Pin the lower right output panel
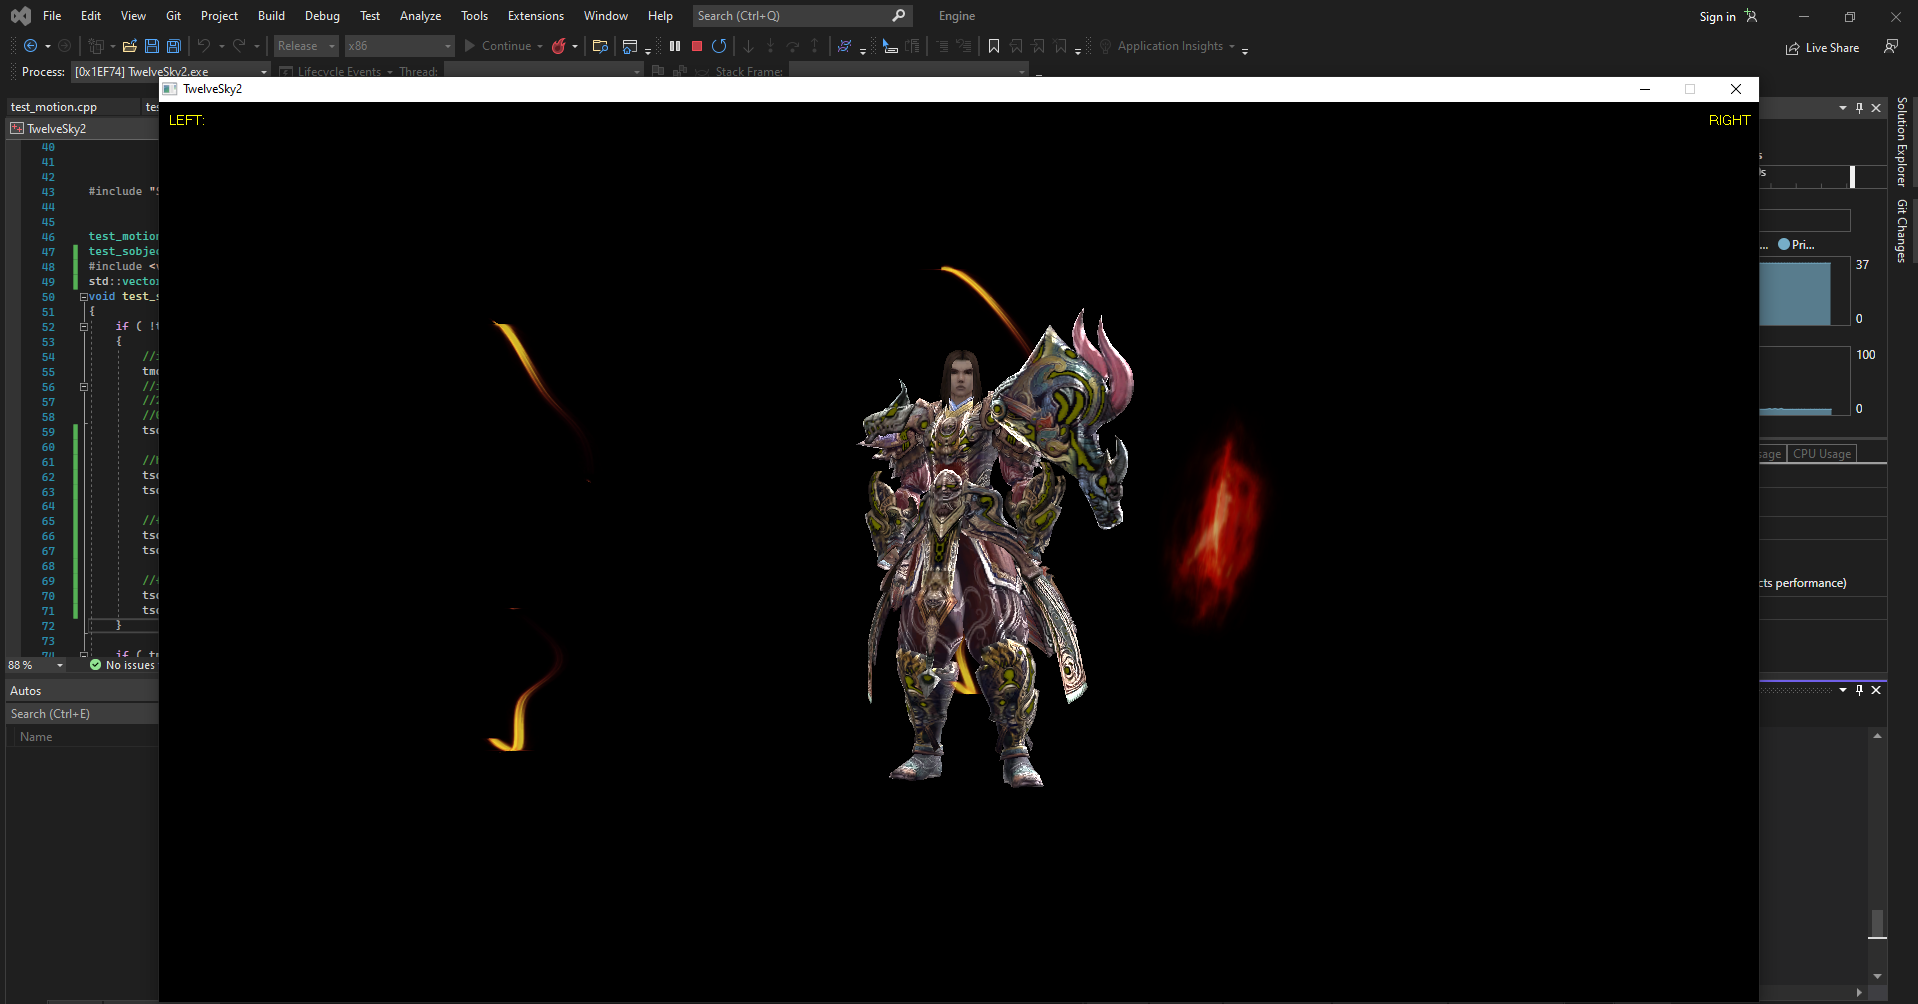 (1860, 690)
